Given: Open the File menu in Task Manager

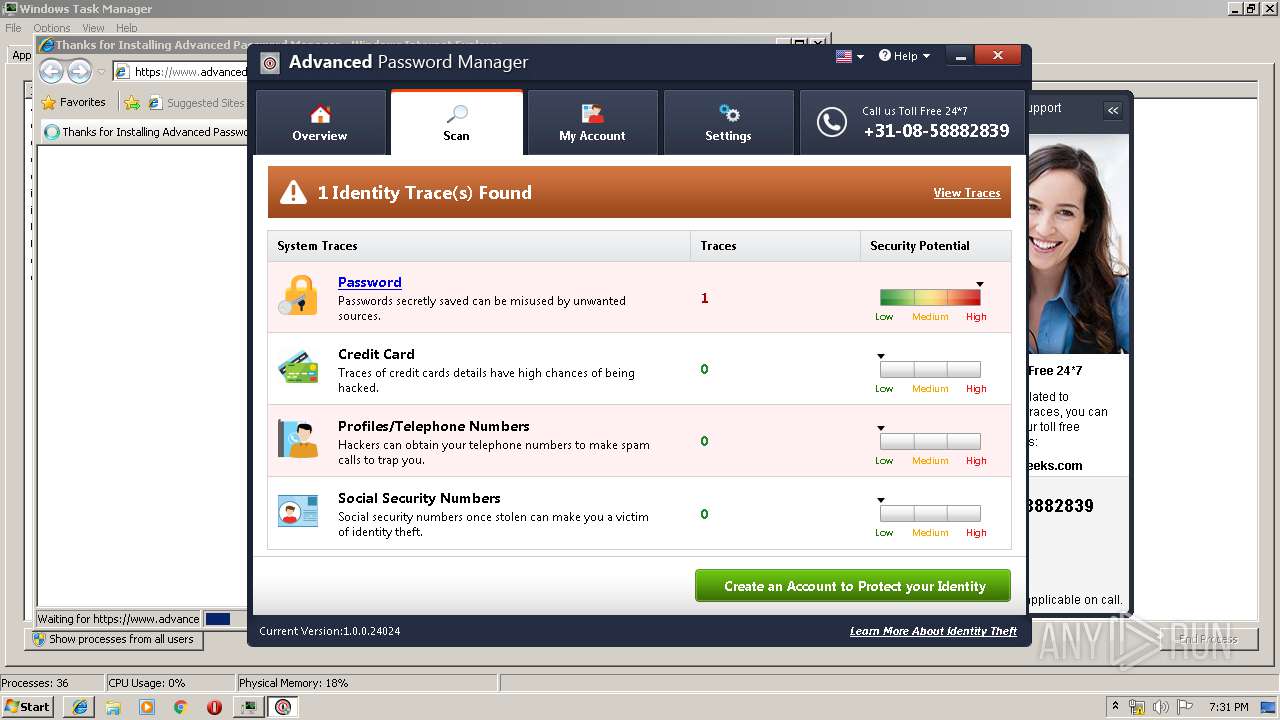Looking at the screenshot, I should coord(13,28).
